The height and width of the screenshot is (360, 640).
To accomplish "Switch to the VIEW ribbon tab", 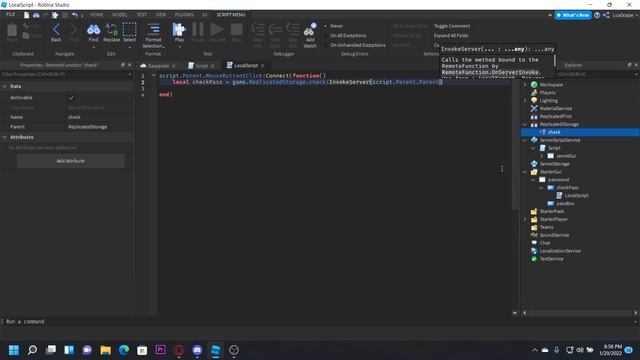I will coord(161,15).
